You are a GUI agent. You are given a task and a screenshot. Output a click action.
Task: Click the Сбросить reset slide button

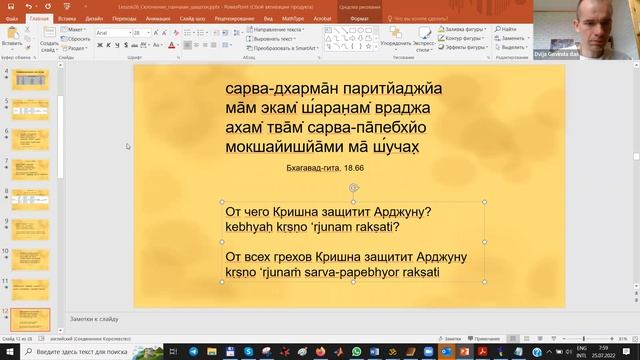click(x=76, y=39)
